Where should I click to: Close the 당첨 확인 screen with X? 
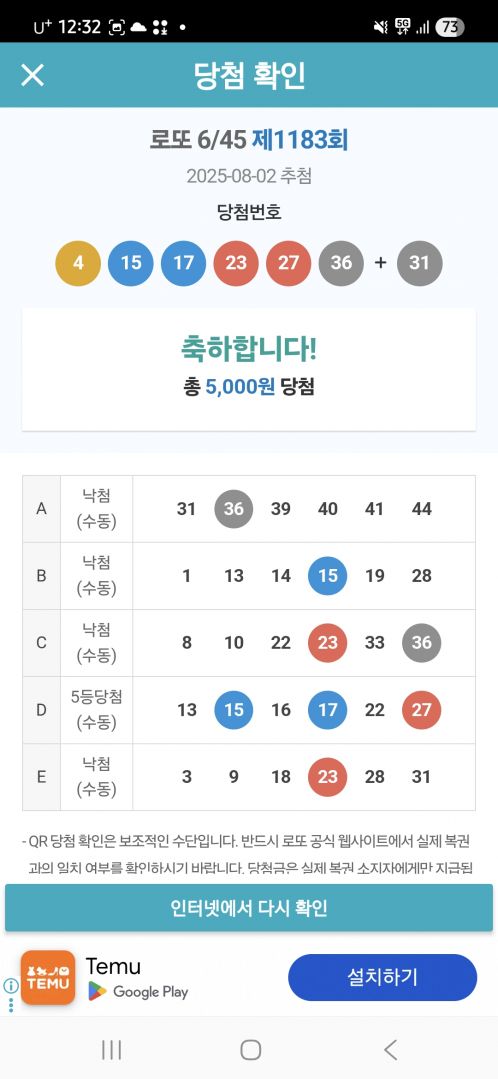[32, 75]
